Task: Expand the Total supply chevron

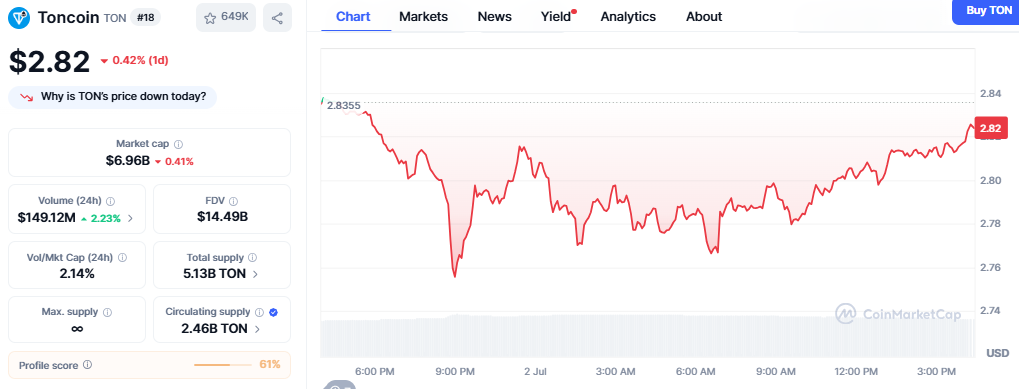Action: point(255,274)
